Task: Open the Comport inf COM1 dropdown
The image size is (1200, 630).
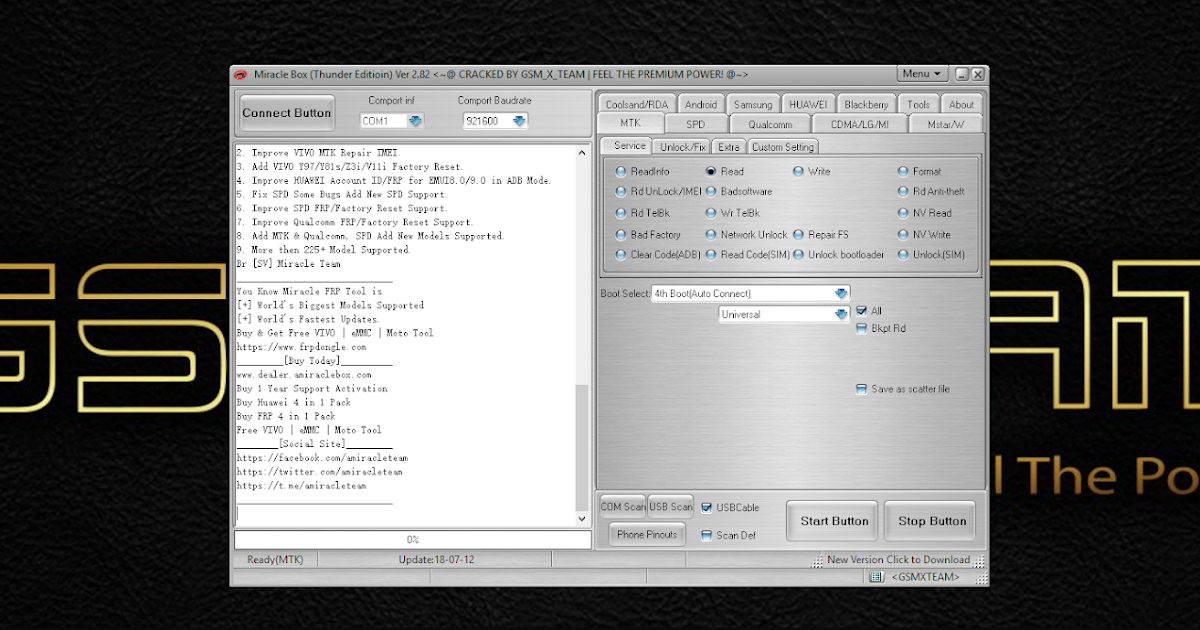Action: 392,121
